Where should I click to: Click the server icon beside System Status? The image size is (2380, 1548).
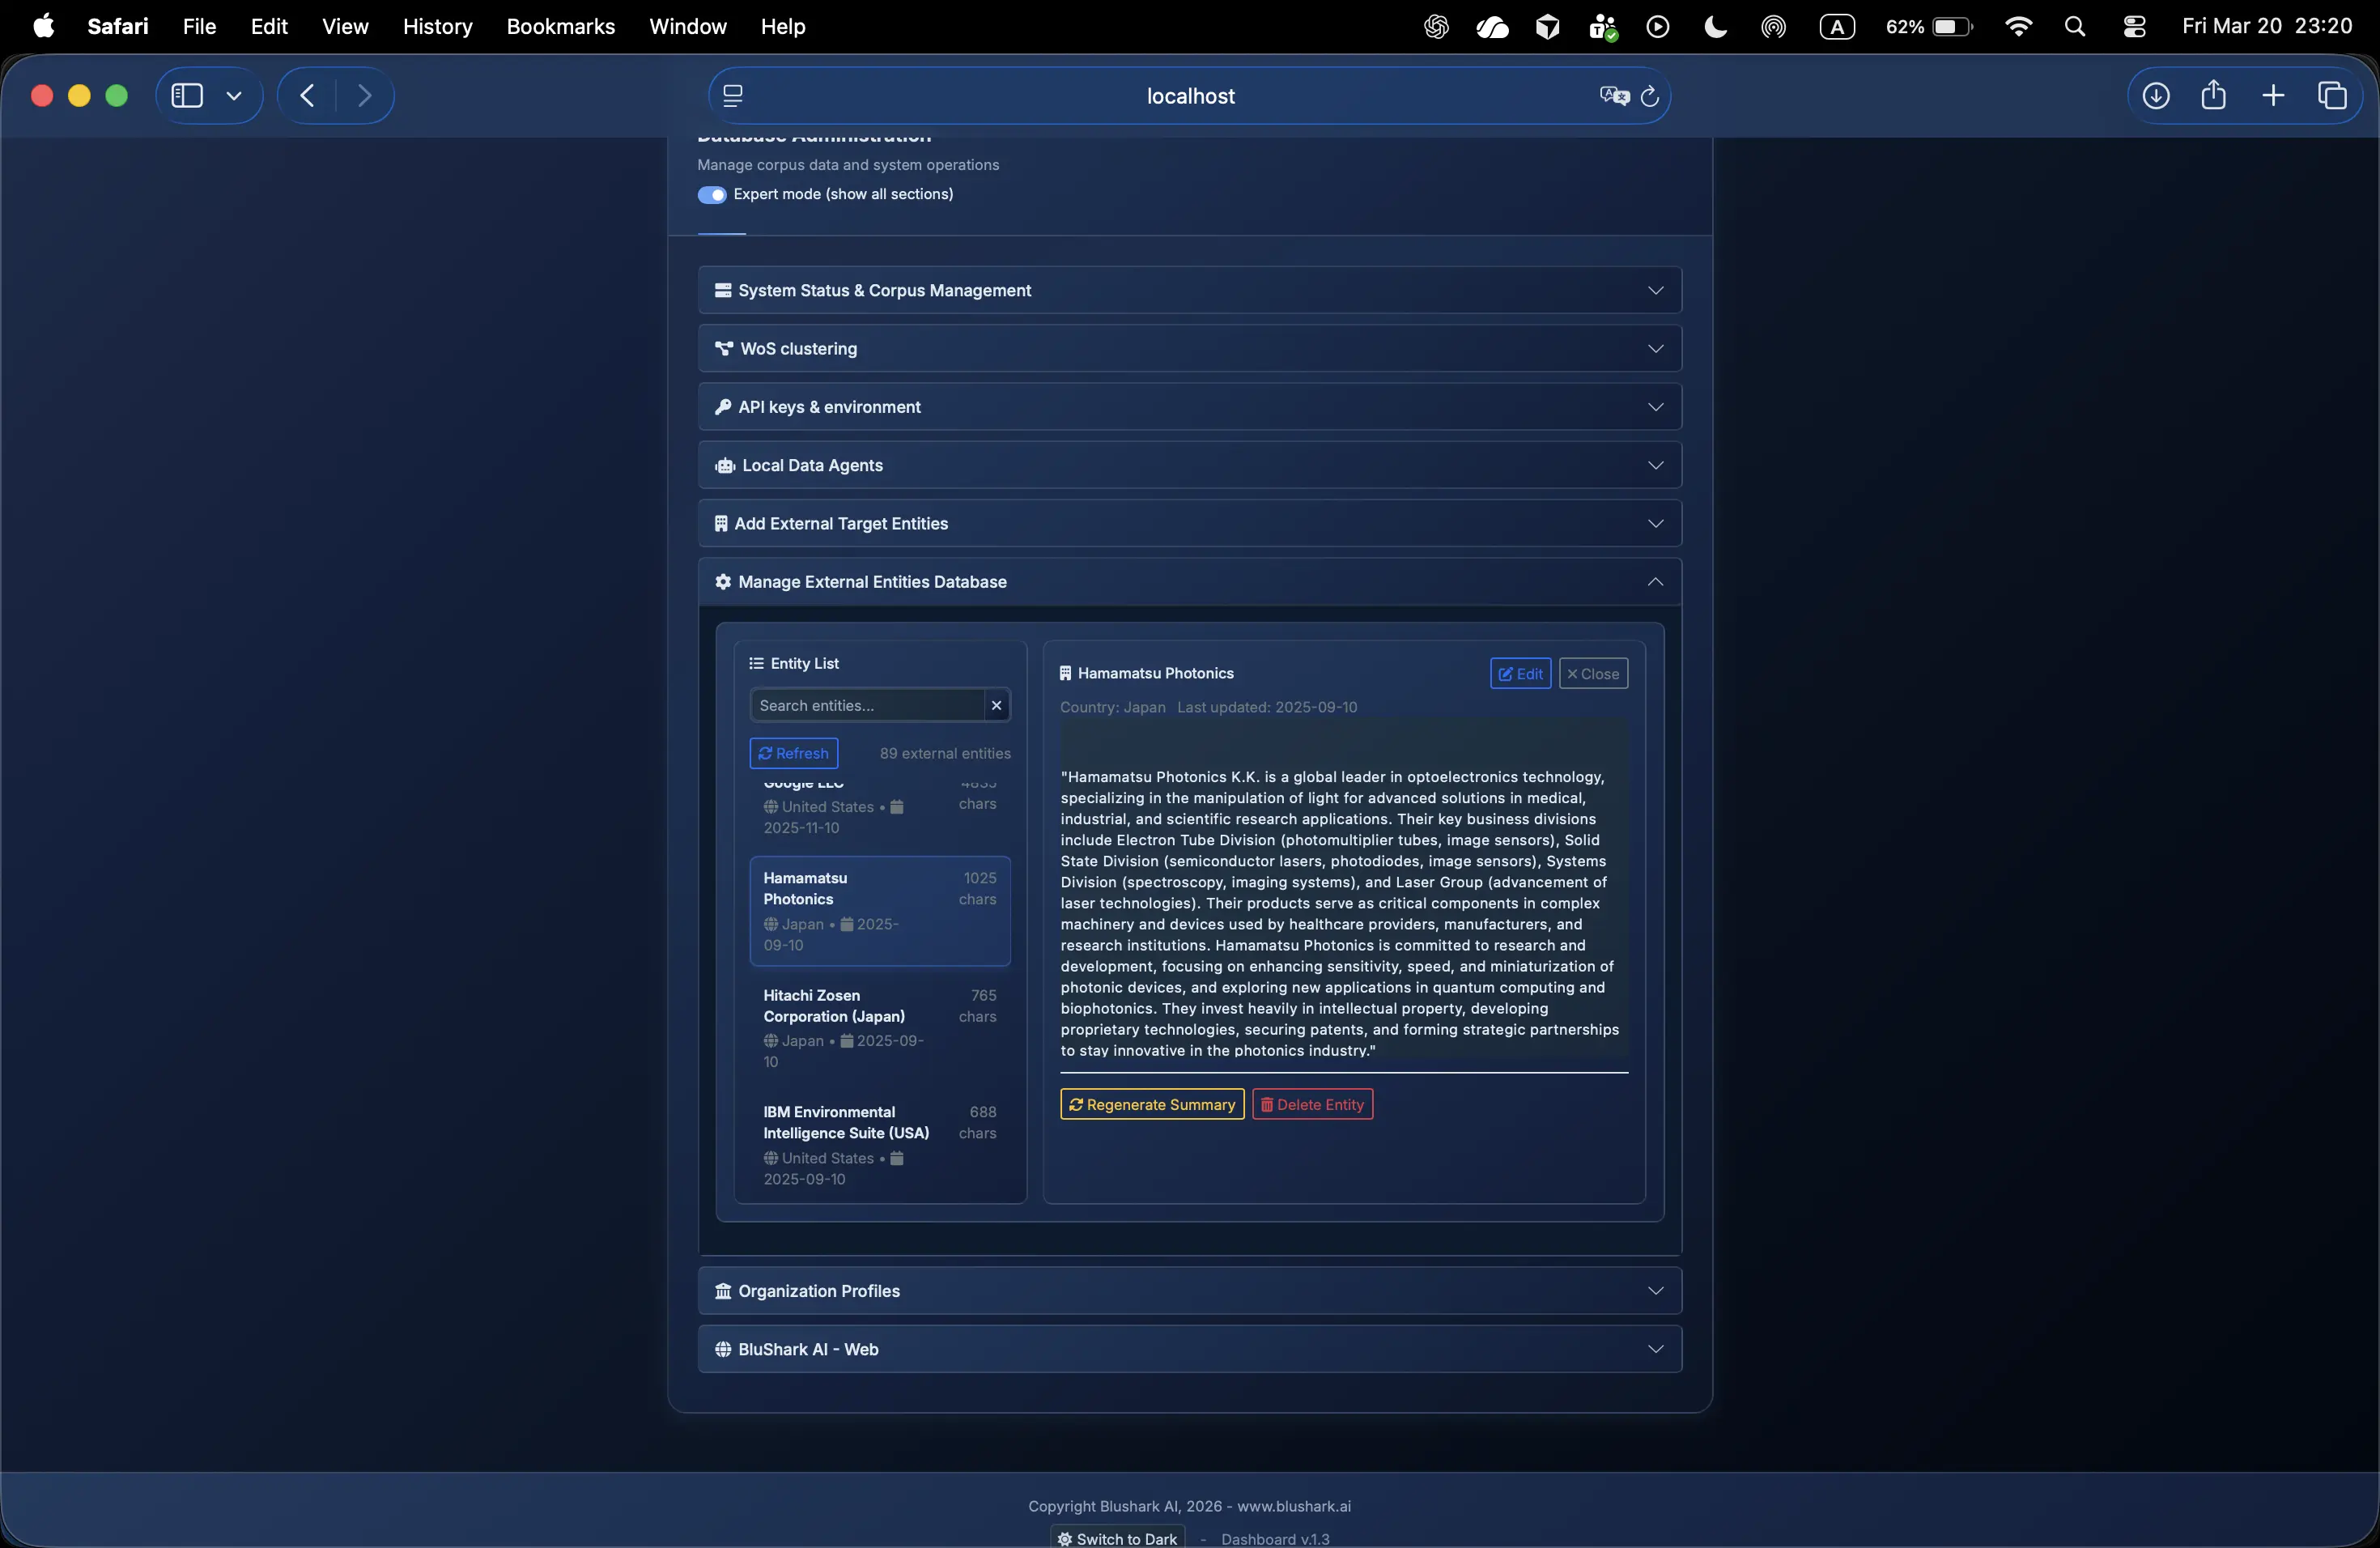click(x=723, y=290)
